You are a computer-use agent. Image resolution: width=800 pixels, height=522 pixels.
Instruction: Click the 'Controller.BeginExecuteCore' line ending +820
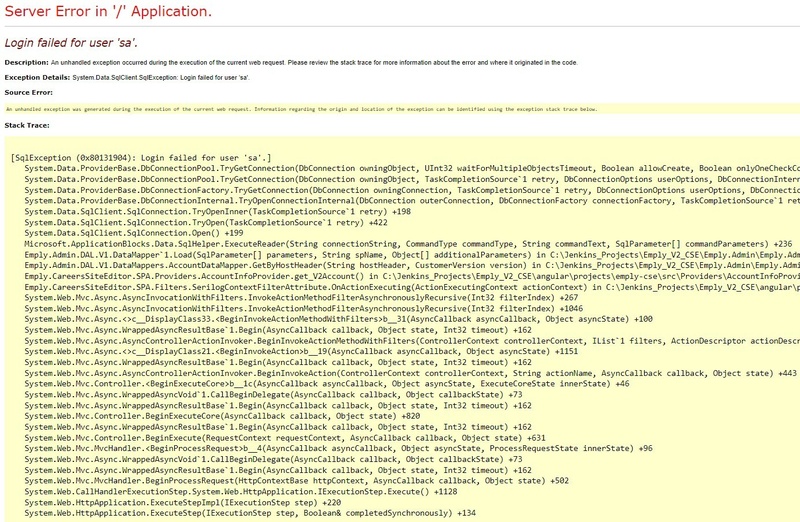(222, 416)
